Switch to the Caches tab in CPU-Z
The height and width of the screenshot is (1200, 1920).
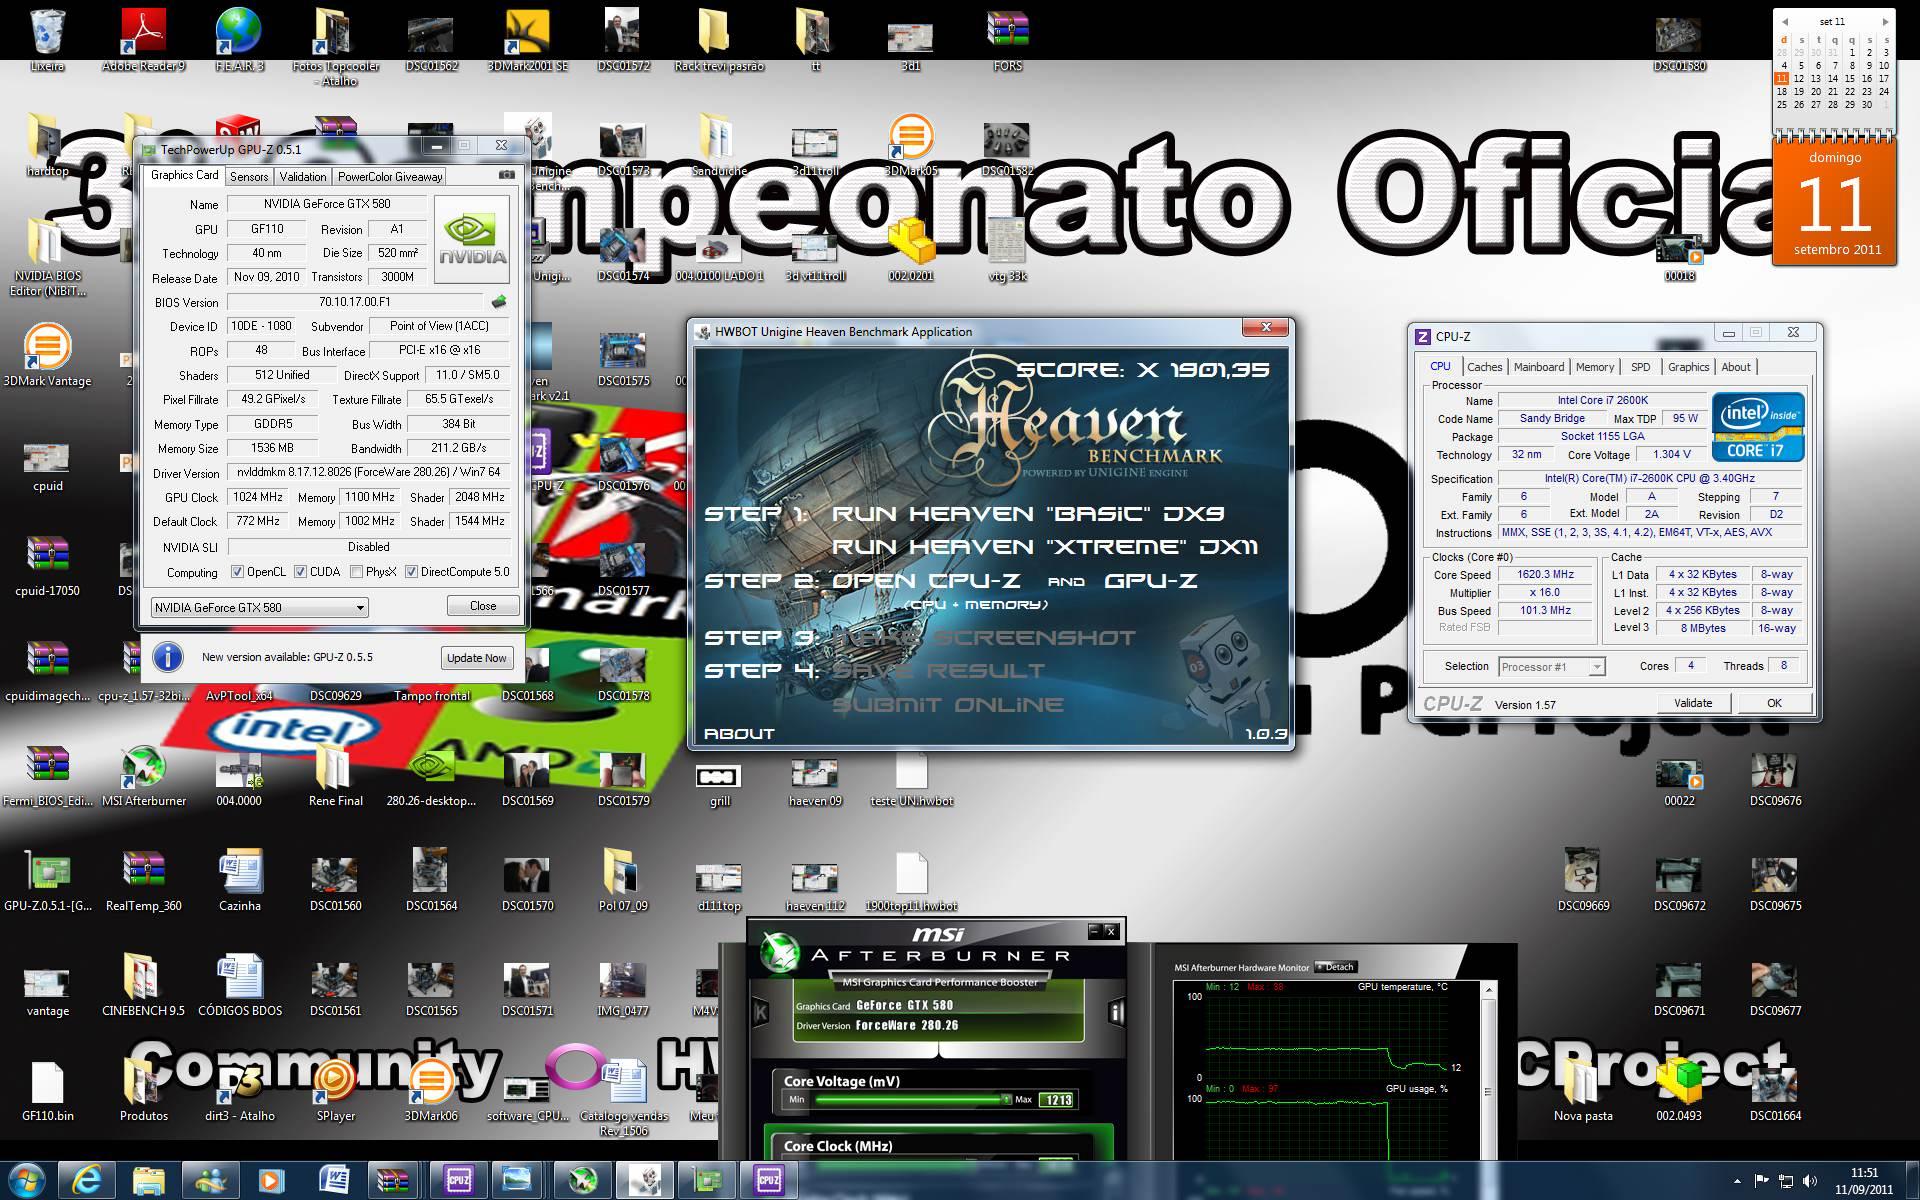[1484, 367]
